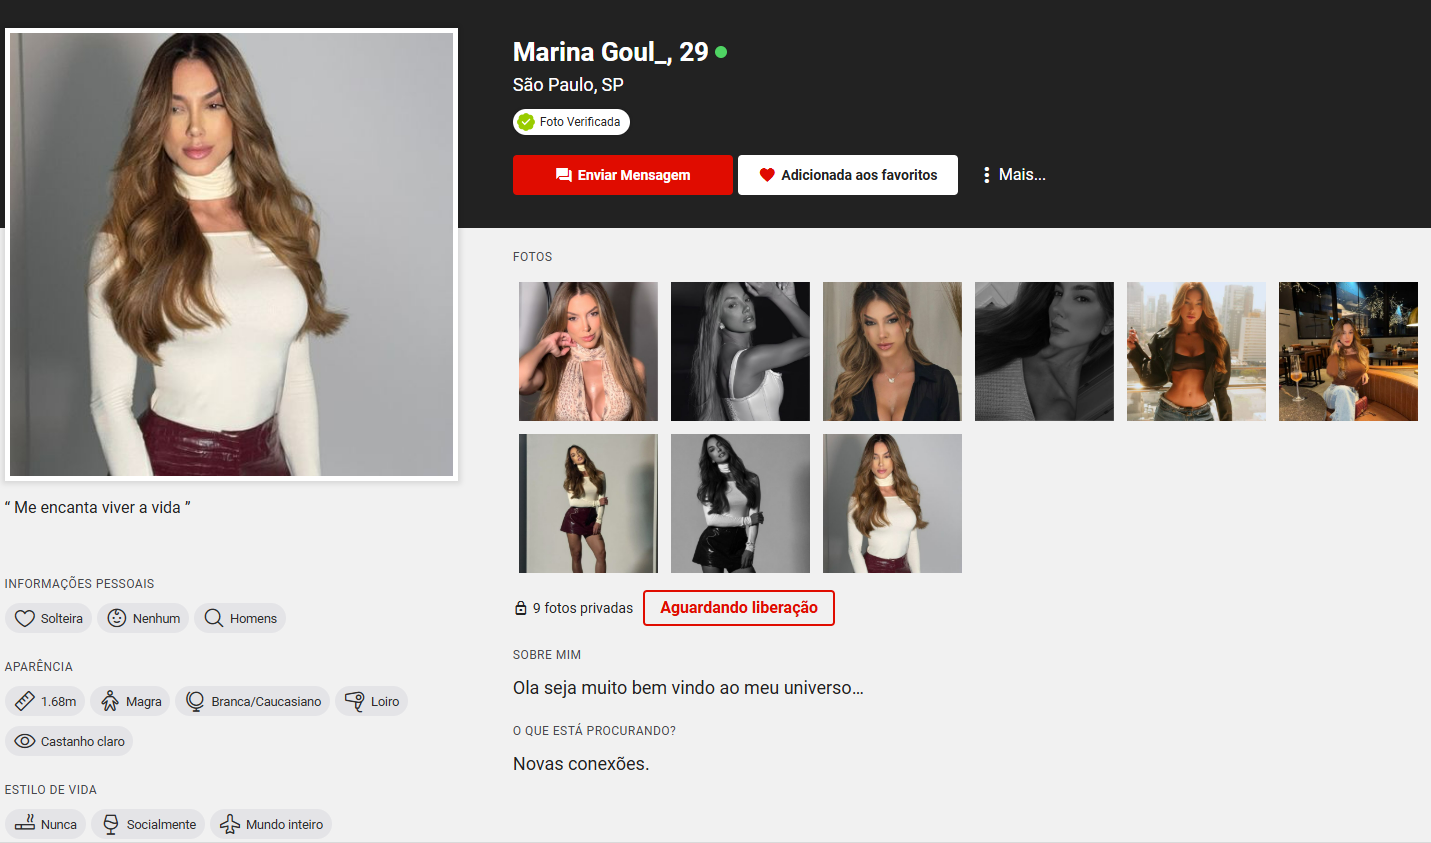Click the lock icon by 9 fotos privadas
Image resolution: width=1431 pixels, height=843 pixels.
click(x=520, y=608)
